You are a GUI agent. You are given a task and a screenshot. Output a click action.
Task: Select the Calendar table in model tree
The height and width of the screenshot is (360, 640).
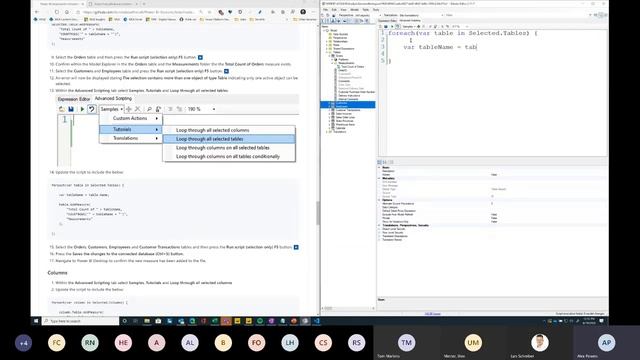(x=340, y=128)
